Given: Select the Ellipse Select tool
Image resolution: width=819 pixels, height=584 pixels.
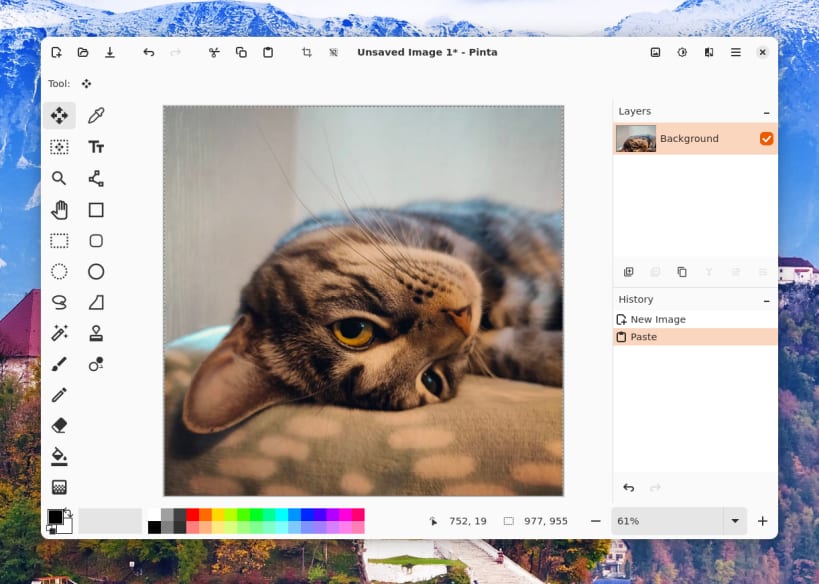Looking at the screenshot, I should [x=59, y=271].
